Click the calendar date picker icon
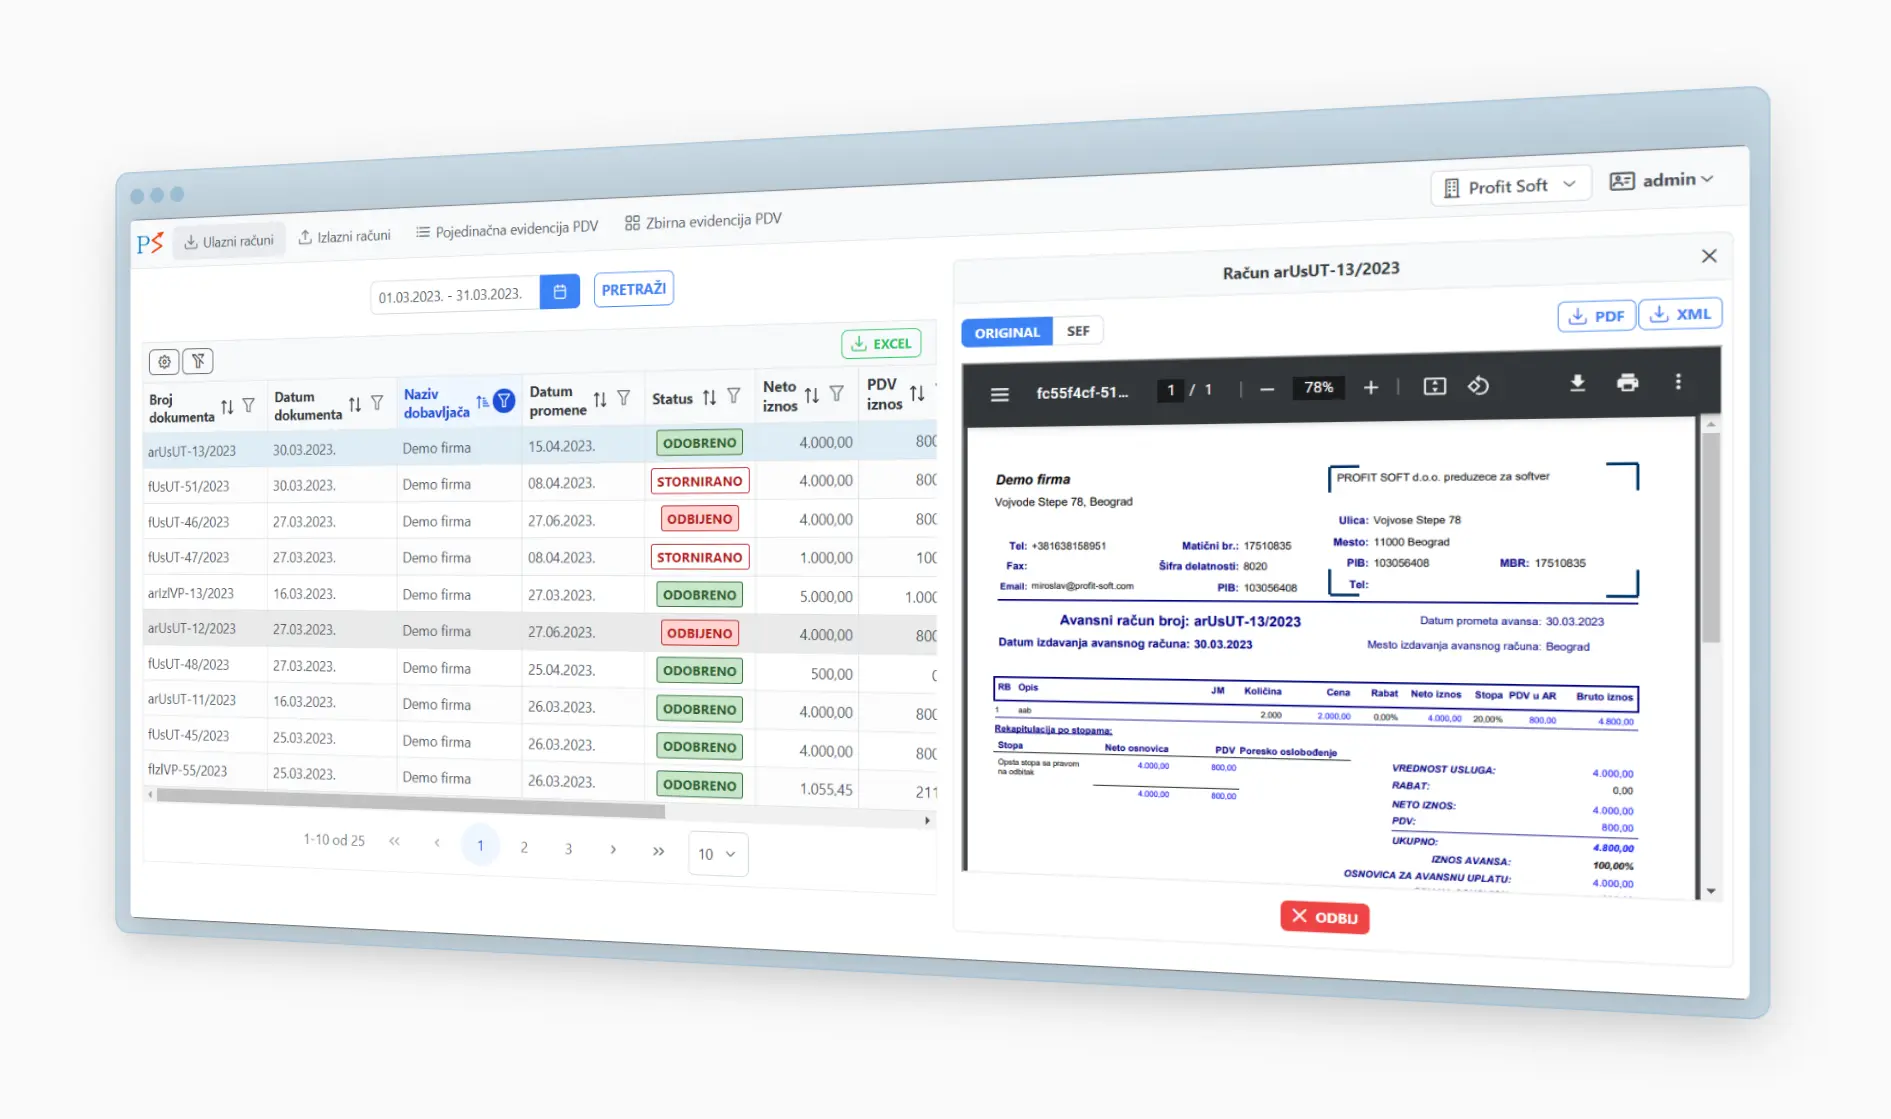The height and width of the screenshot is (1119, 1891). click(x=560, y=291)
